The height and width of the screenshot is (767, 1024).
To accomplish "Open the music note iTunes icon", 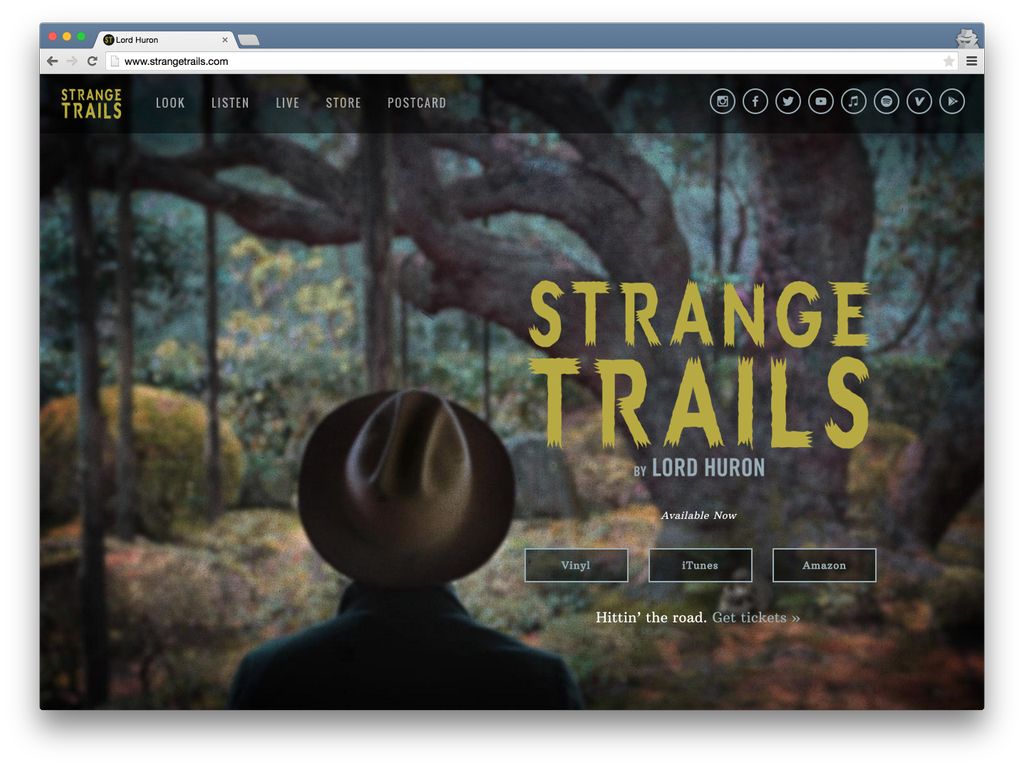I will [x=854, y=101].
